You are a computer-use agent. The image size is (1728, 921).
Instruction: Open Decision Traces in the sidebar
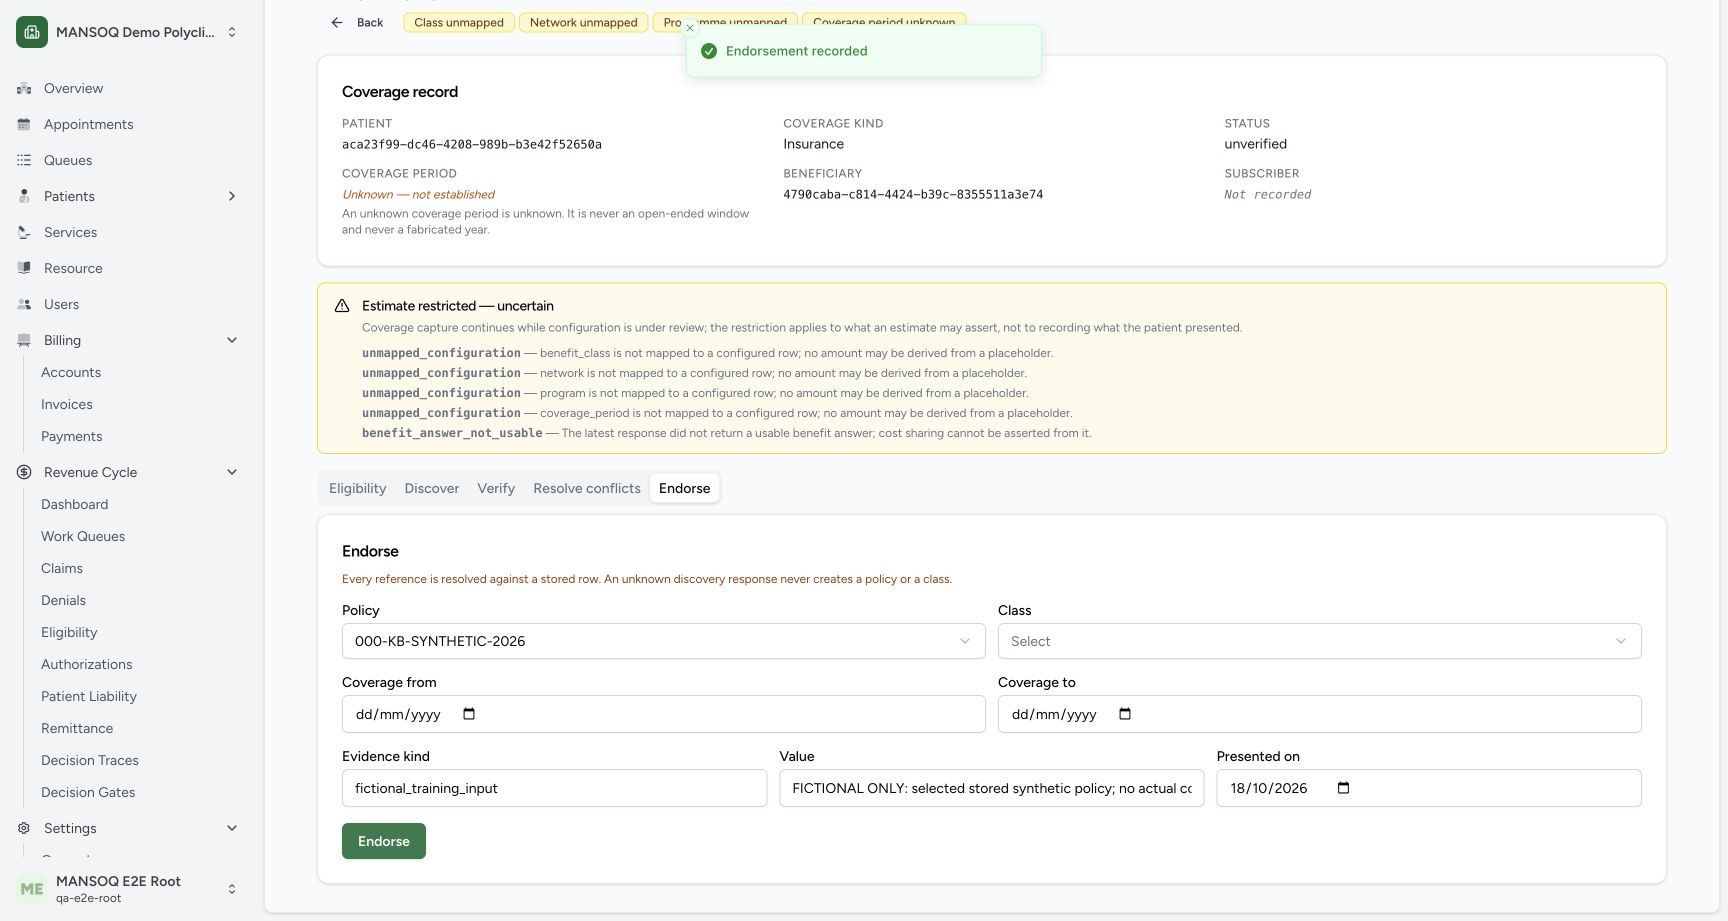click(x=90, y=761)
